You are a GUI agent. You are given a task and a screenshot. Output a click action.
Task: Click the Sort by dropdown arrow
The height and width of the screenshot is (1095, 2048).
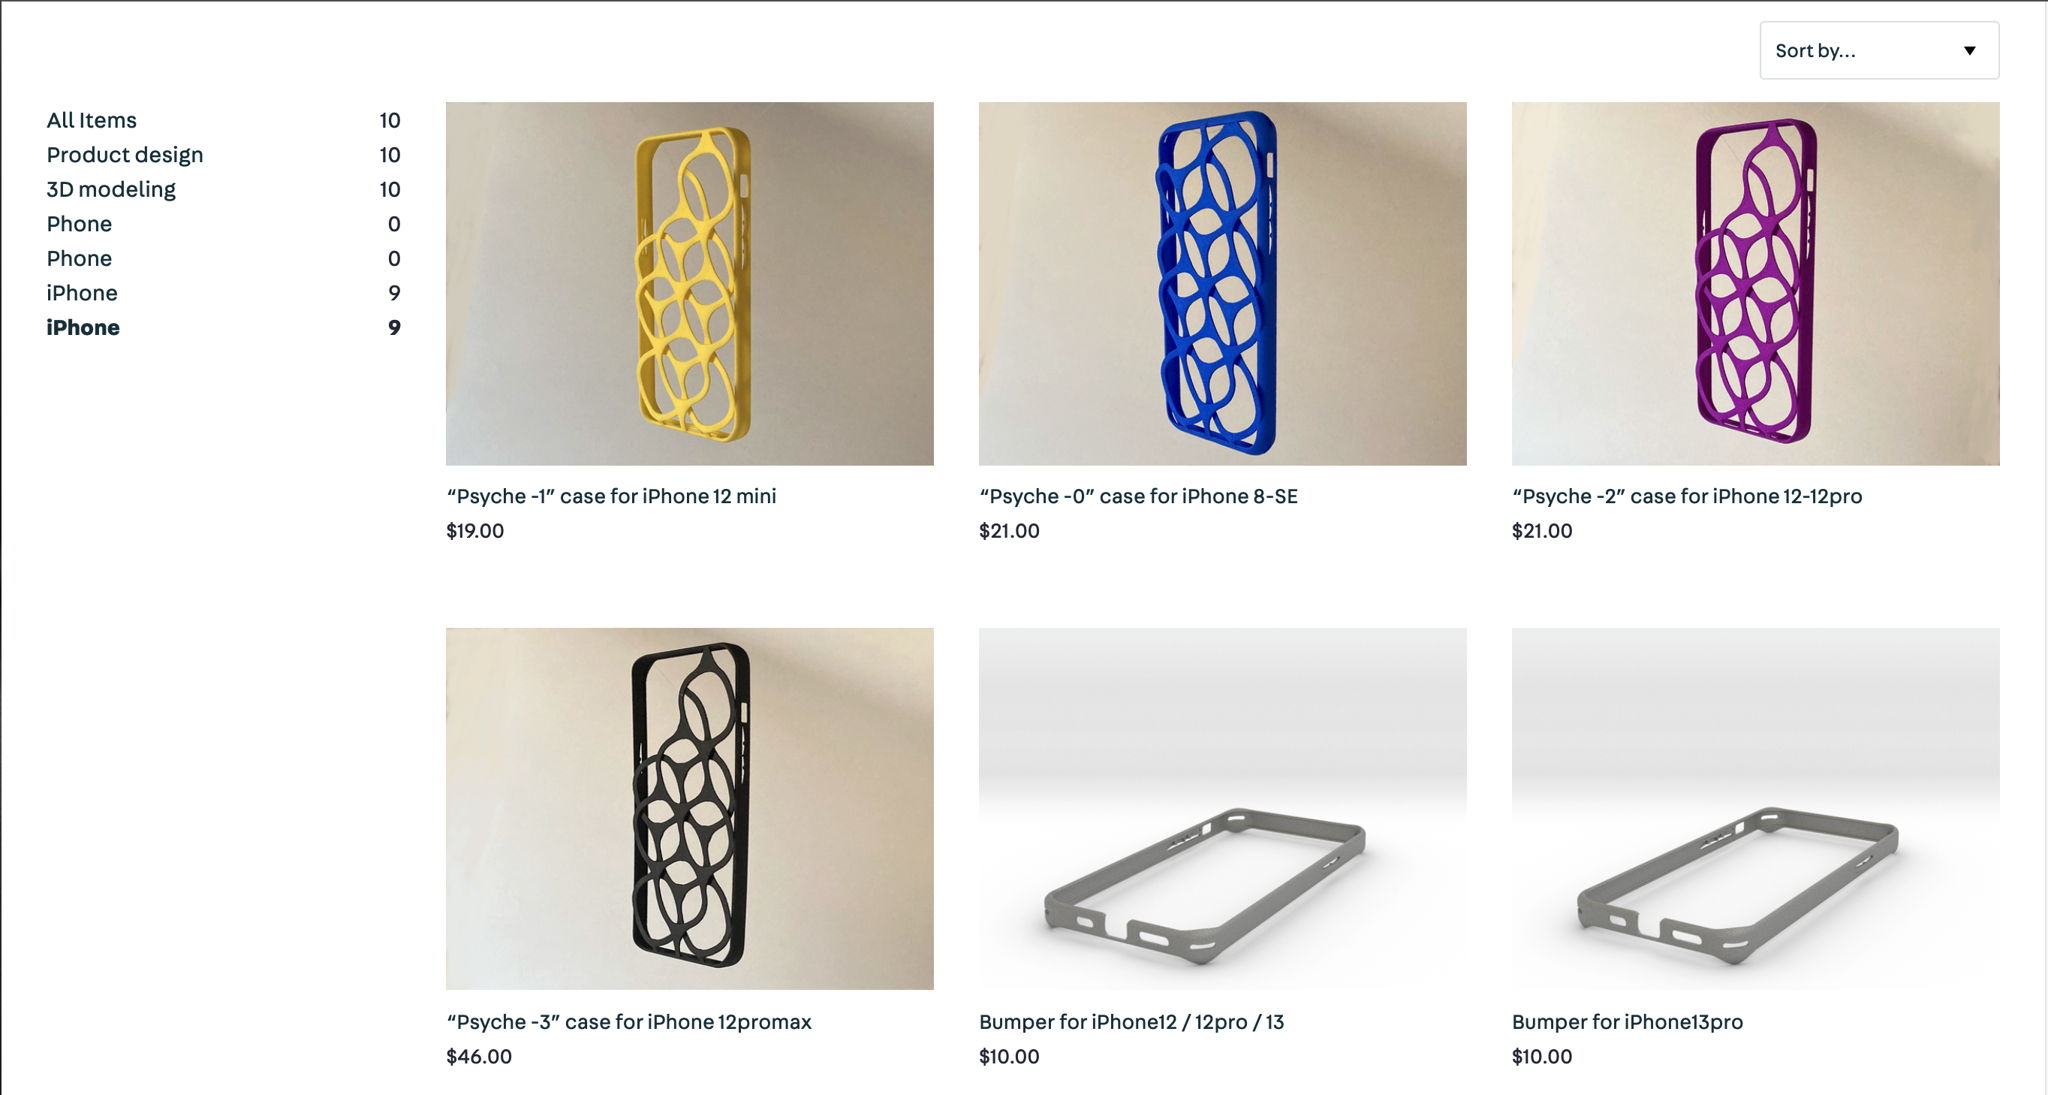coord(1969,51)
